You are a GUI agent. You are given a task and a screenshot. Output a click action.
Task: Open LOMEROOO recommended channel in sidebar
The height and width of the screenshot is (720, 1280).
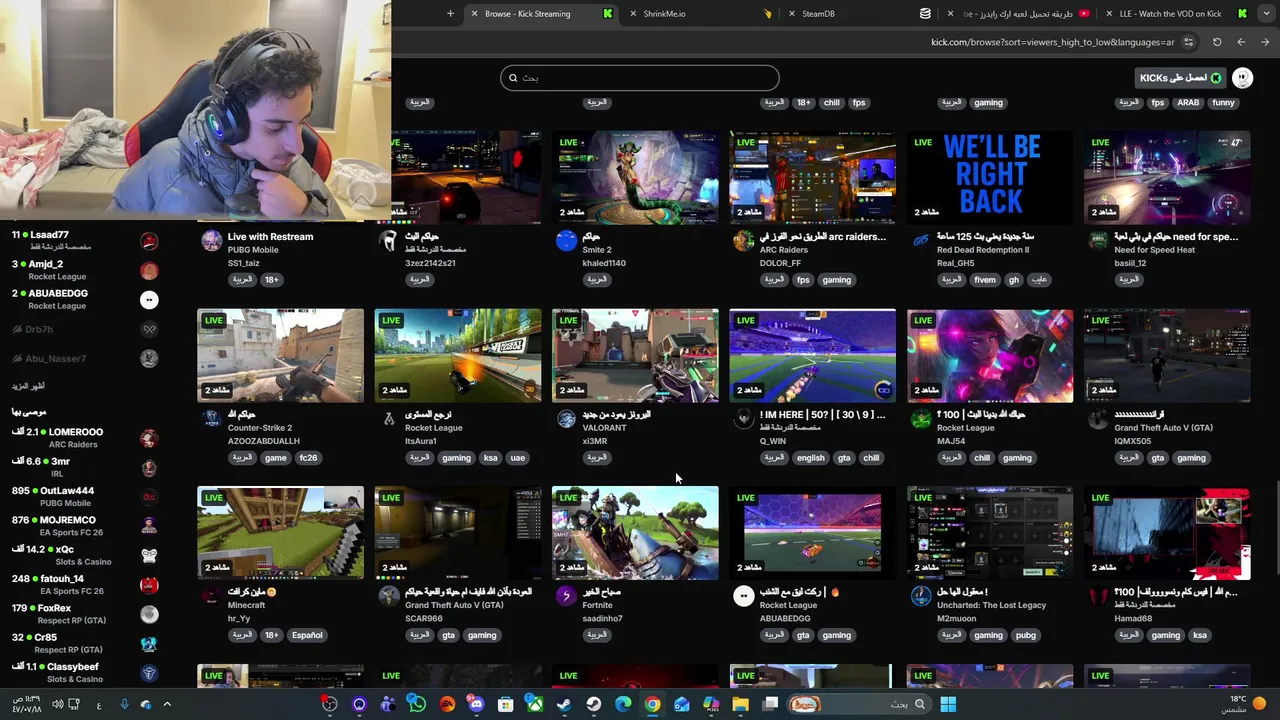(85, 438)
